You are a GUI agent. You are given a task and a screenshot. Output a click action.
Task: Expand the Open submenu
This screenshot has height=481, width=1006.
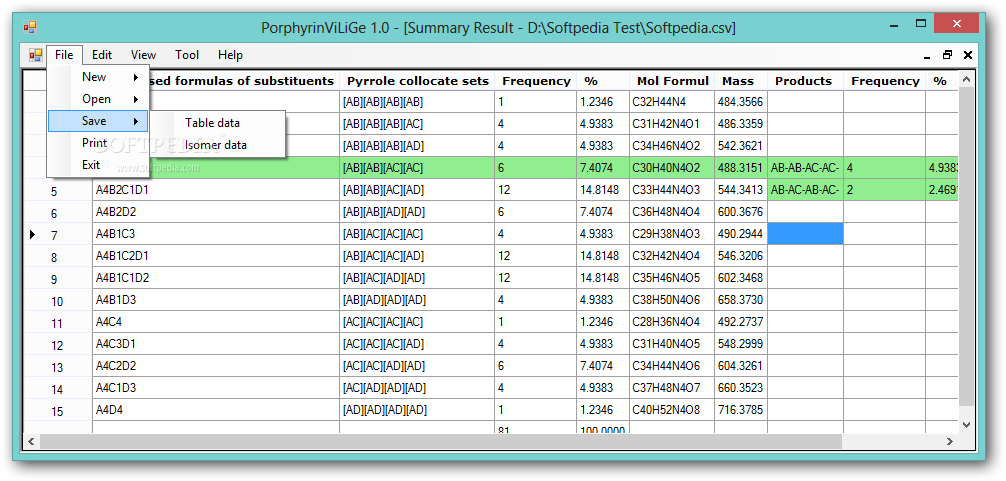coord(98,99)
